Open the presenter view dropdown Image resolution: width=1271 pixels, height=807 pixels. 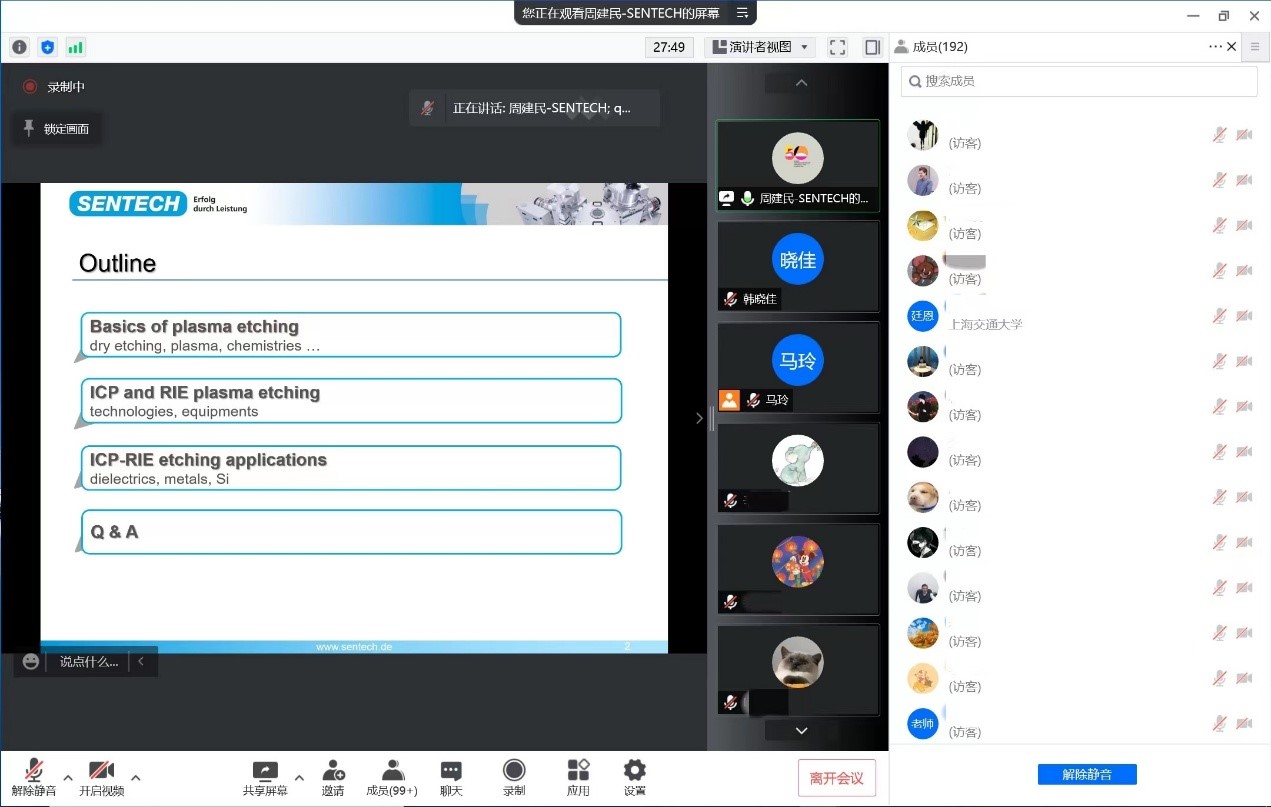click(x=760, y=47)
